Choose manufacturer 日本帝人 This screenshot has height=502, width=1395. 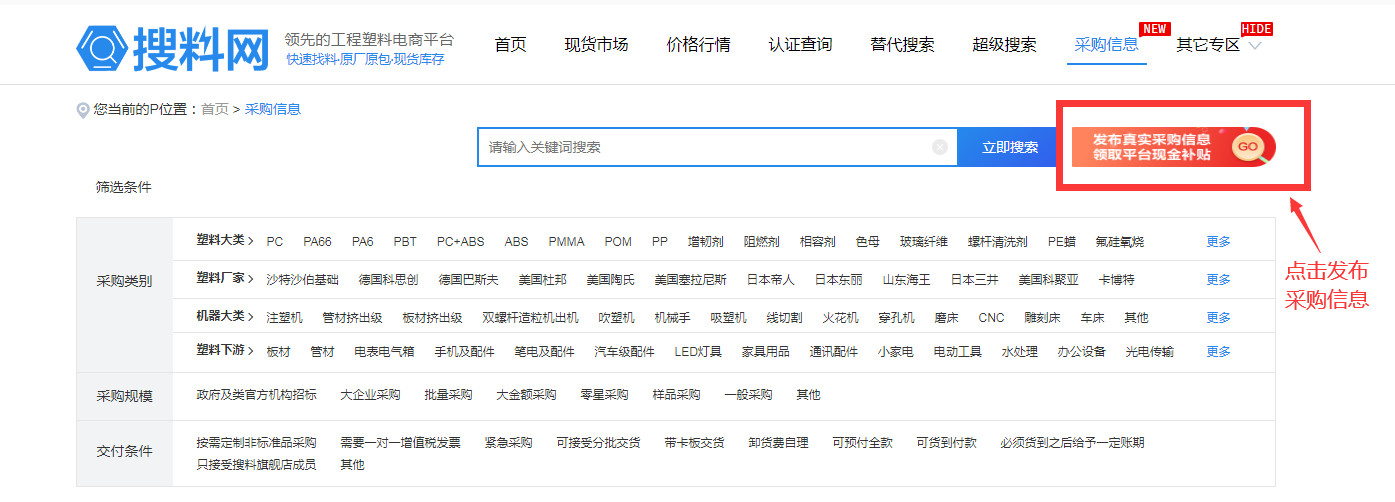pyautogui.click(x=770, y=279)
